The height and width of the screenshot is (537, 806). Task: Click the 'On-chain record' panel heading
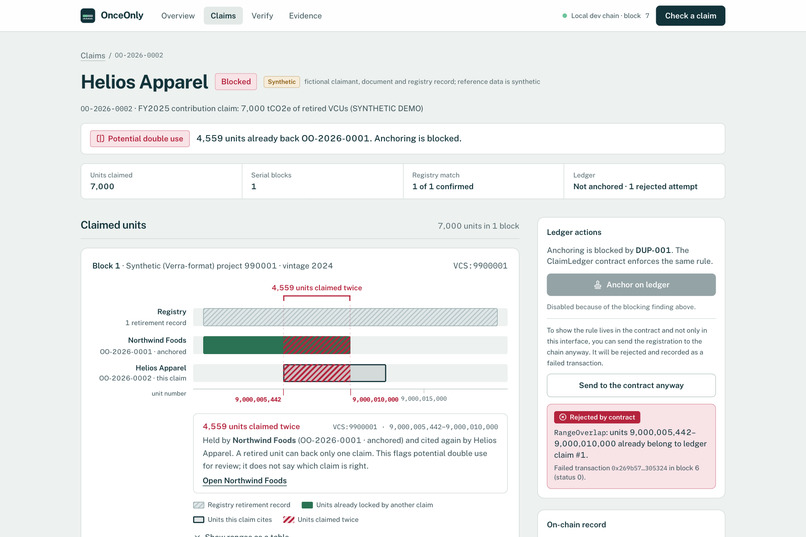tap(576, 525)
